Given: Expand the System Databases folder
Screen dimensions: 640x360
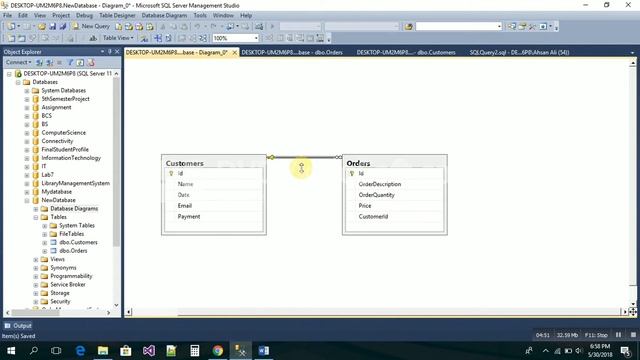Looking at the screenshot, I should coord(27,91).
